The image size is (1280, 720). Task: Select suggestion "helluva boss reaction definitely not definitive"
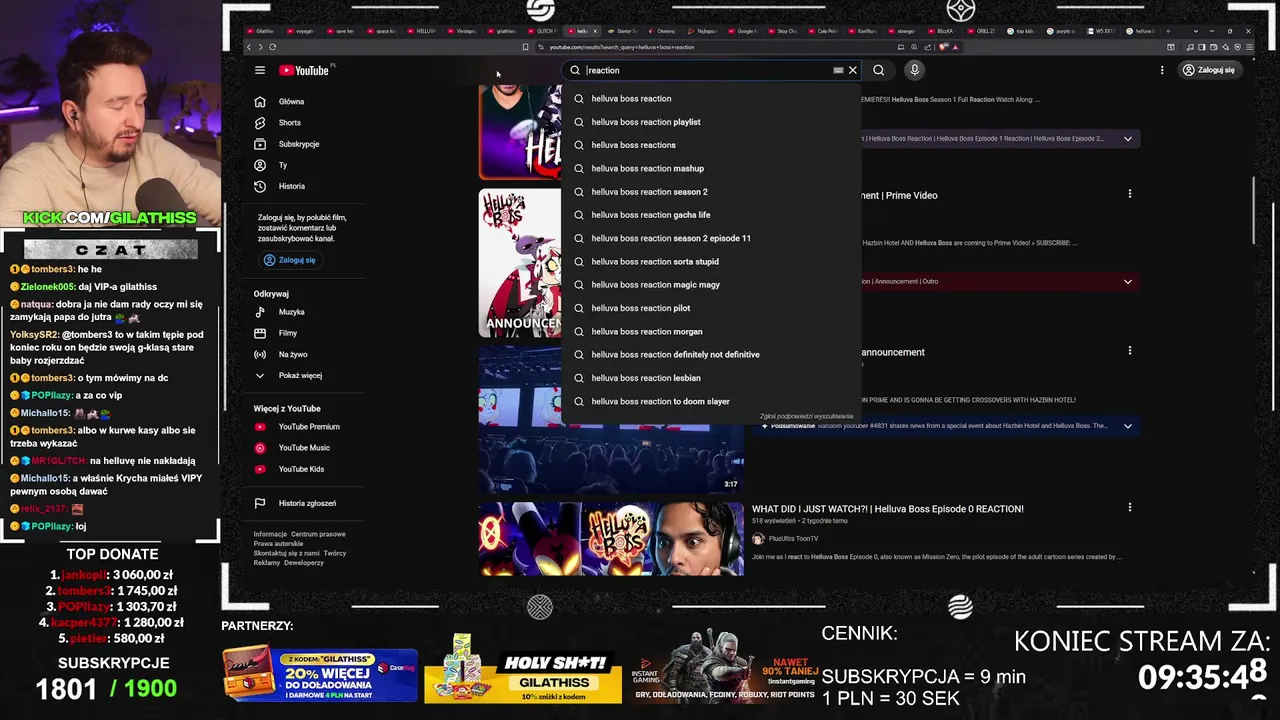pos(711,355)
